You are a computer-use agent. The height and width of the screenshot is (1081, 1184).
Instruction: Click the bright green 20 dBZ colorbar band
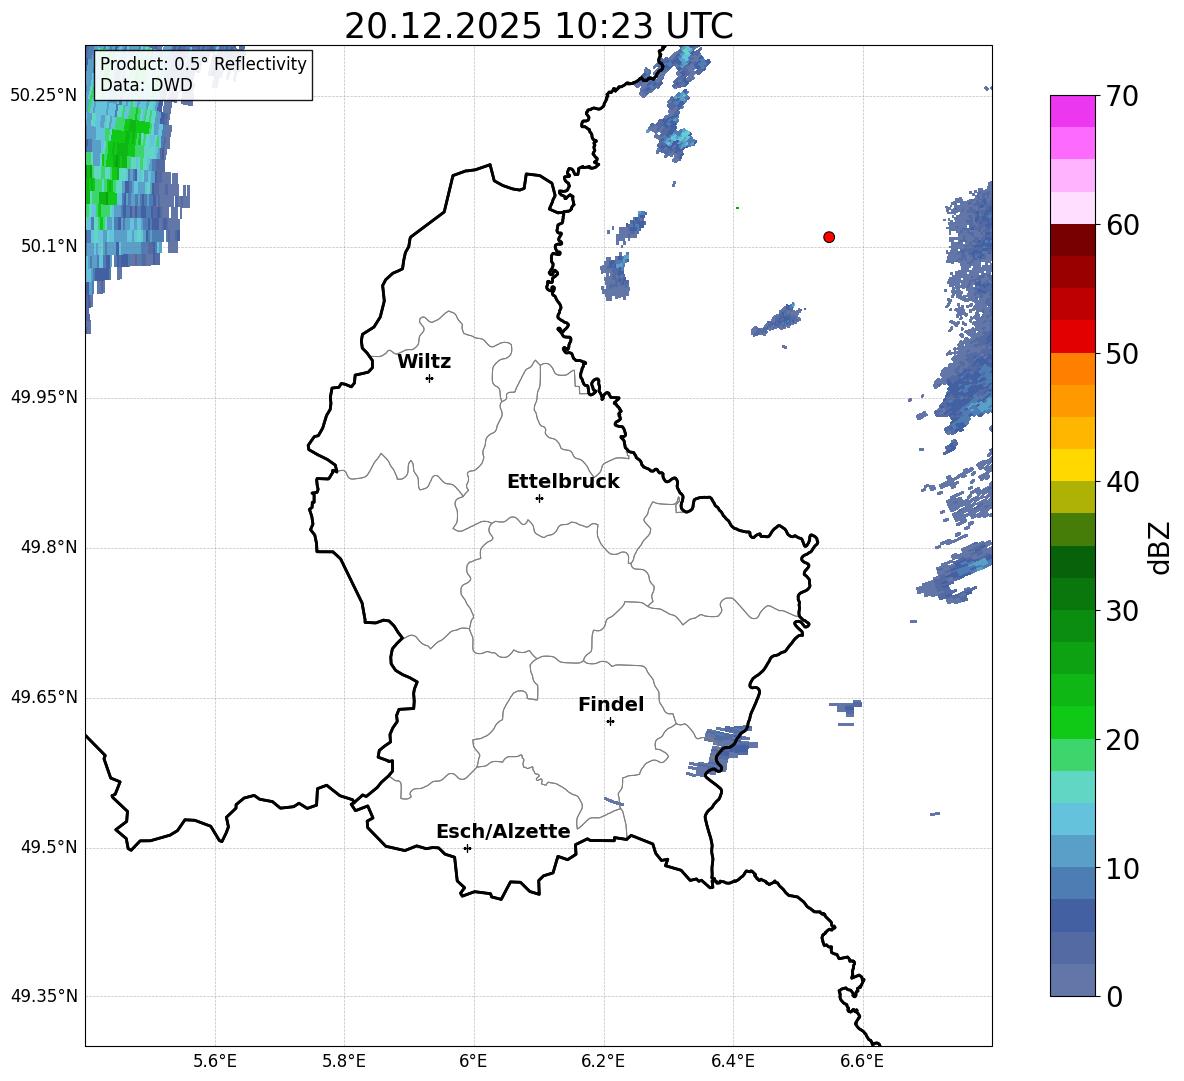click(x=1072, y=722)
